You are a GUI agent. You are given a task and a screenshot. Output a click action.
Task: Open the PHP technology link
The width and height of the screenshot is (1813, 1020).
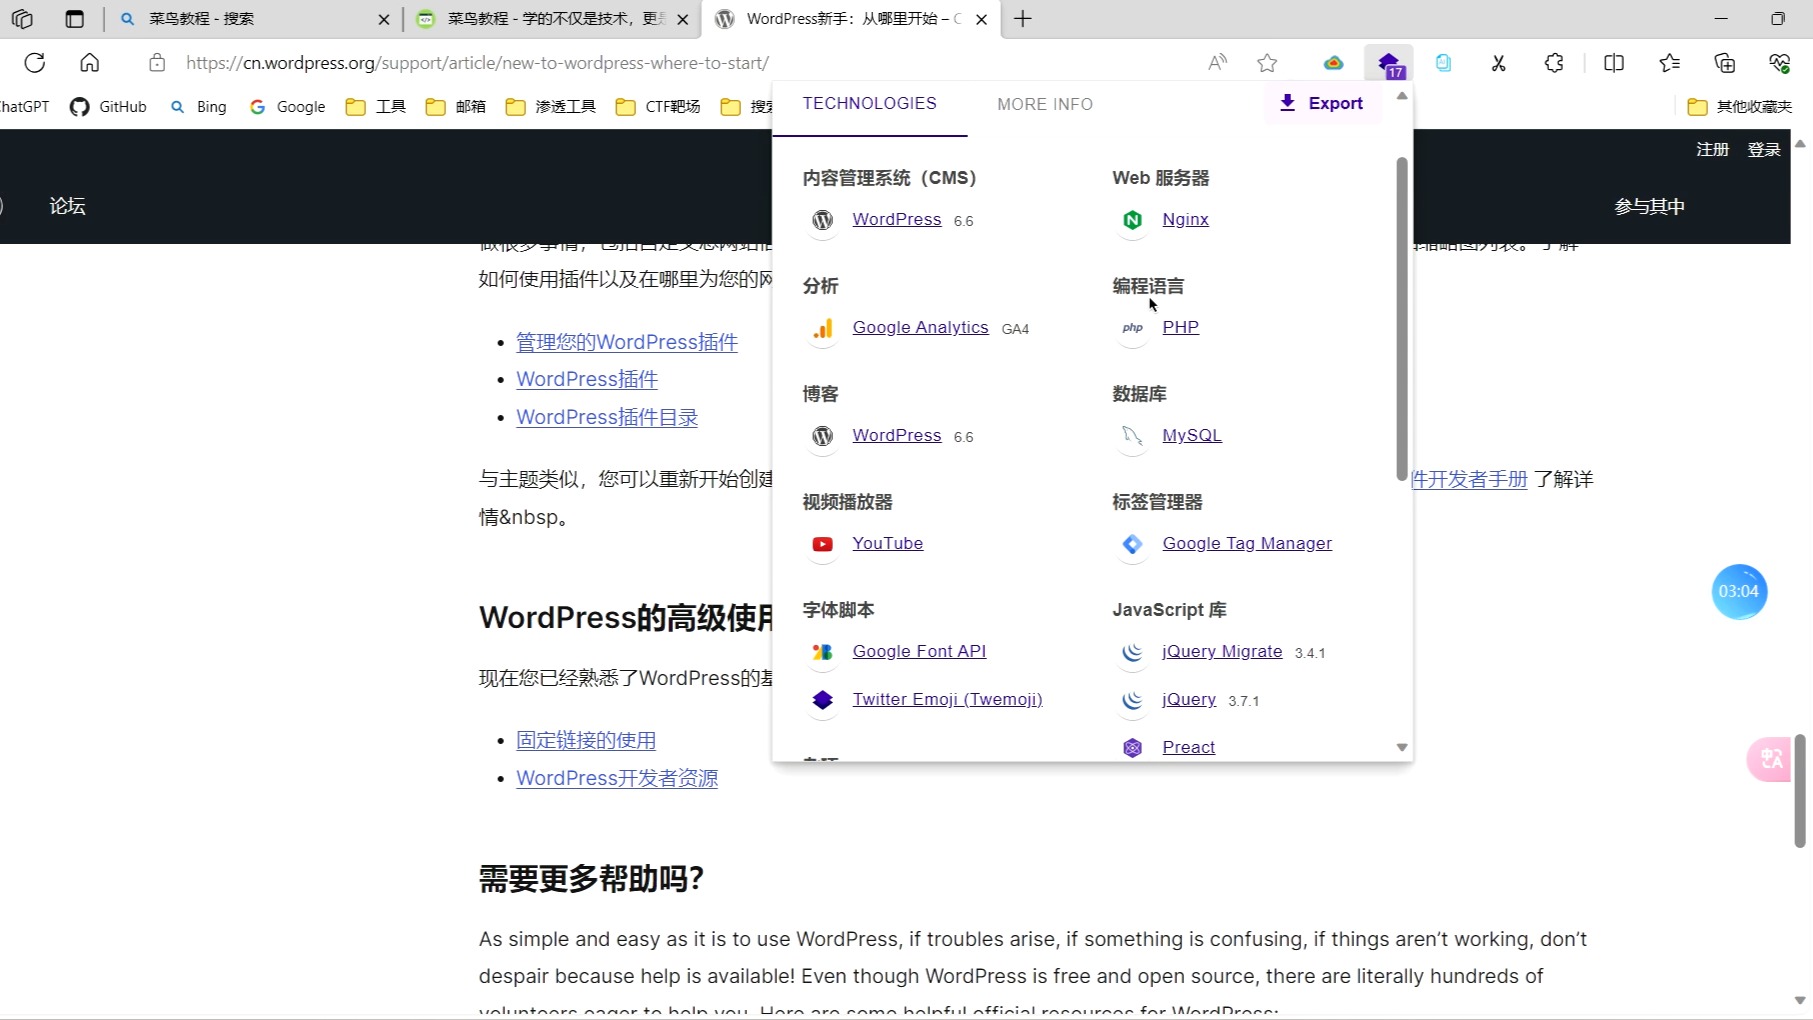tap(1180, 327)
